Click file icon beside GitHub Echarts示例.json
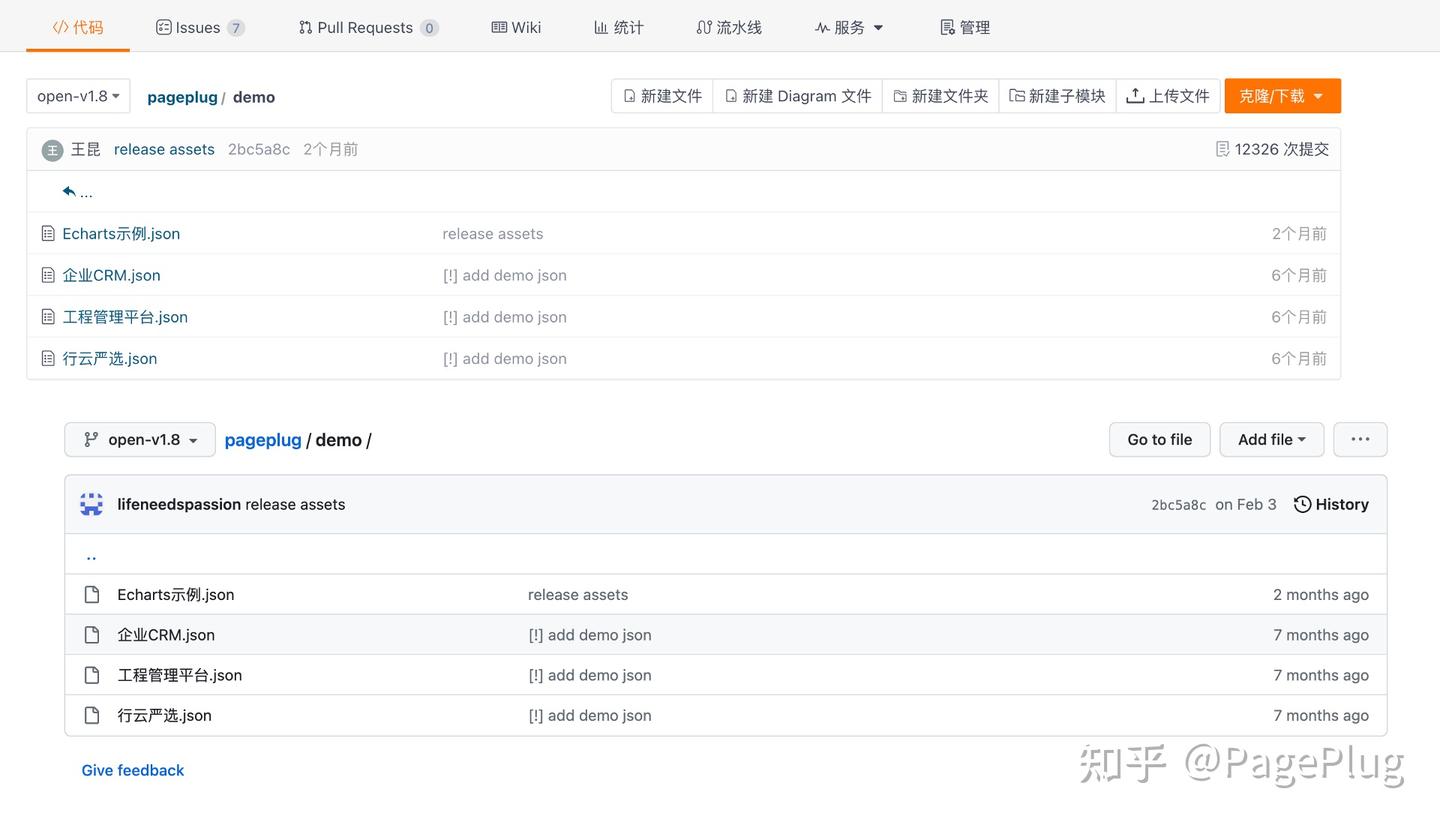This screenshot has width=1440, height=828. (x=92, y=594)
